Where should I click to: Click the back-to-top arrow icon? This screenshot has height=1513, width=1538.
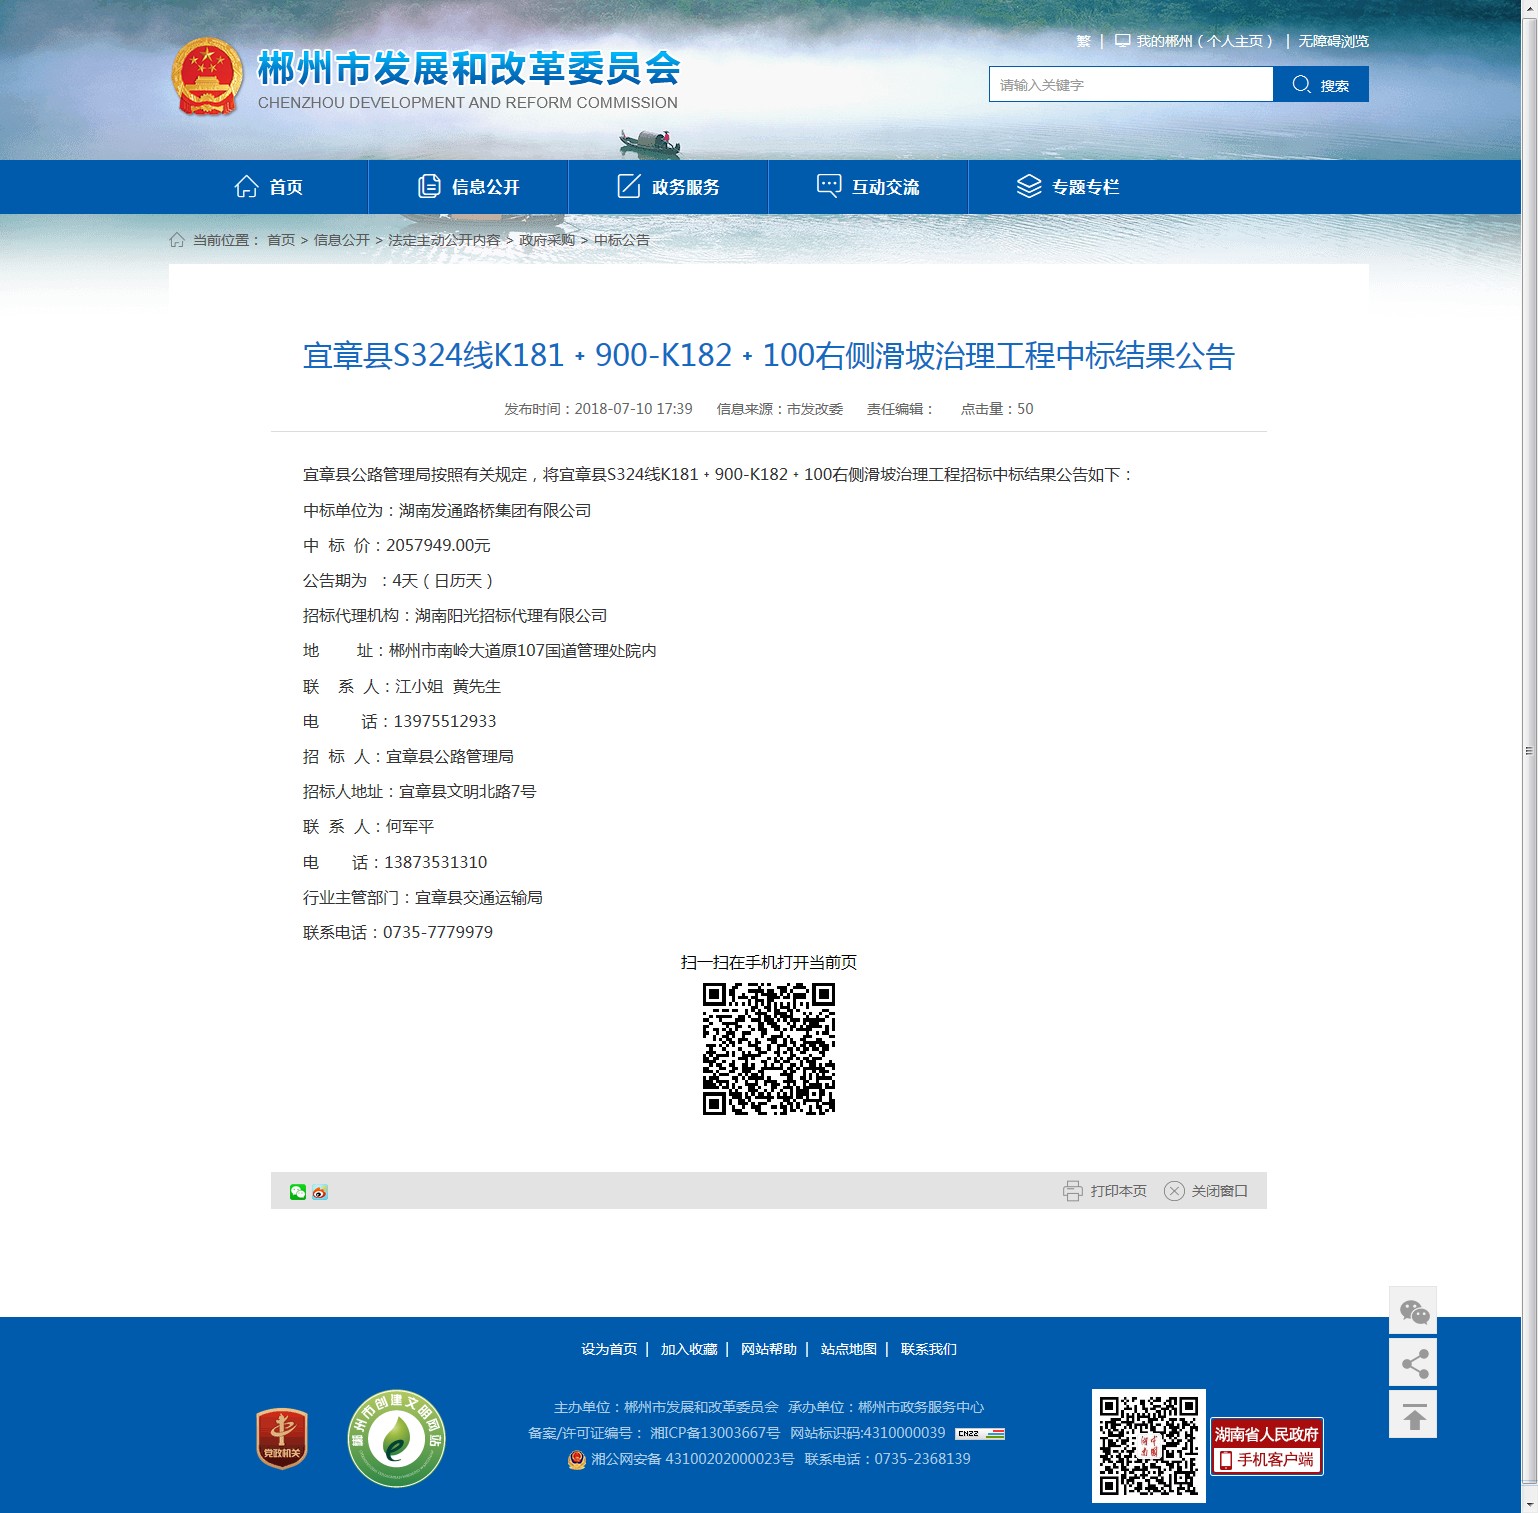1413,1415
